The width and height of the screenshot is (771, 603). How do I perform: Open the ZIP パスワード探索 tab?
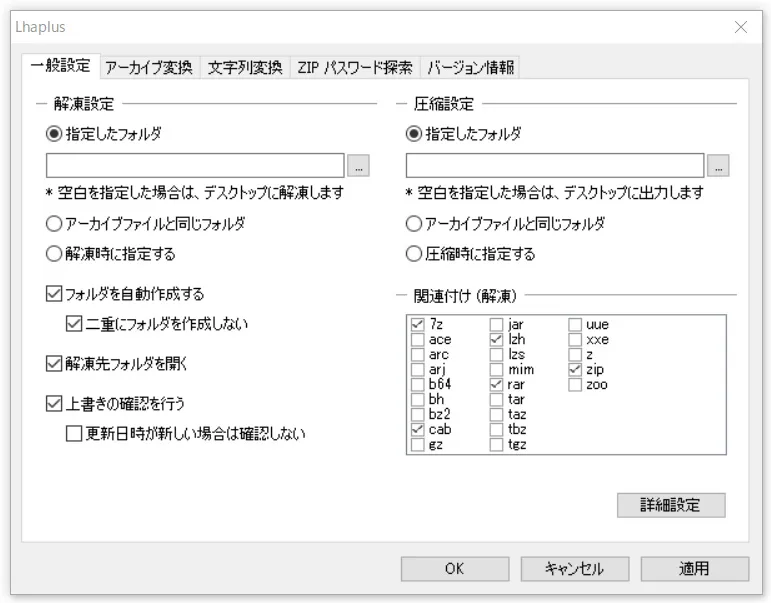(355, 67)
